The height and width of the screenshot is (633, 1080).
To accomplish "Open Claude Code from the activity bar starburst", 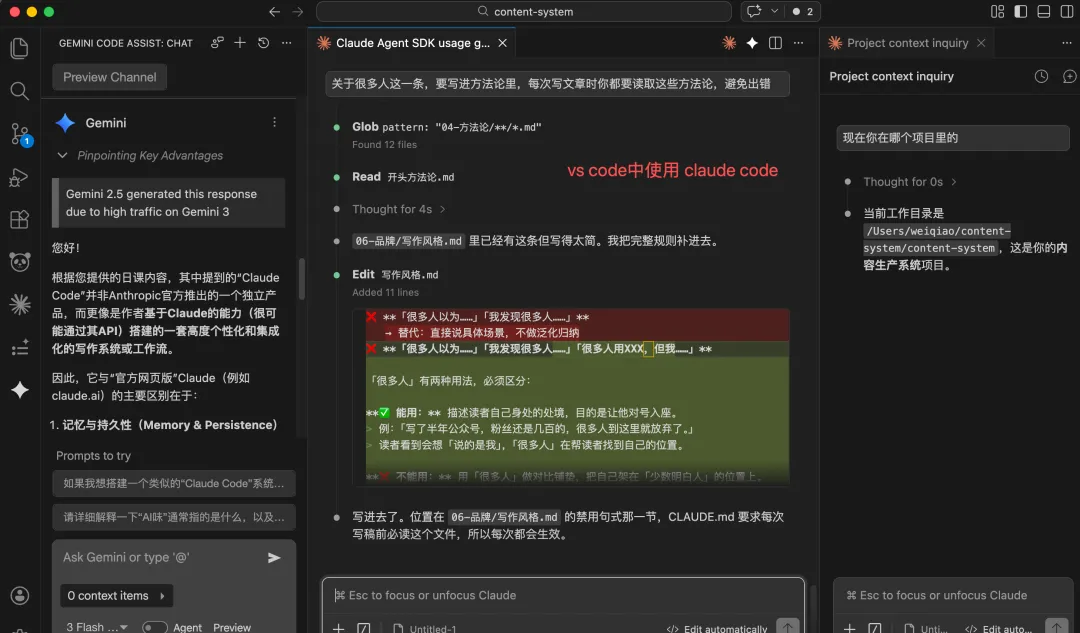I will tap(19, 304).
